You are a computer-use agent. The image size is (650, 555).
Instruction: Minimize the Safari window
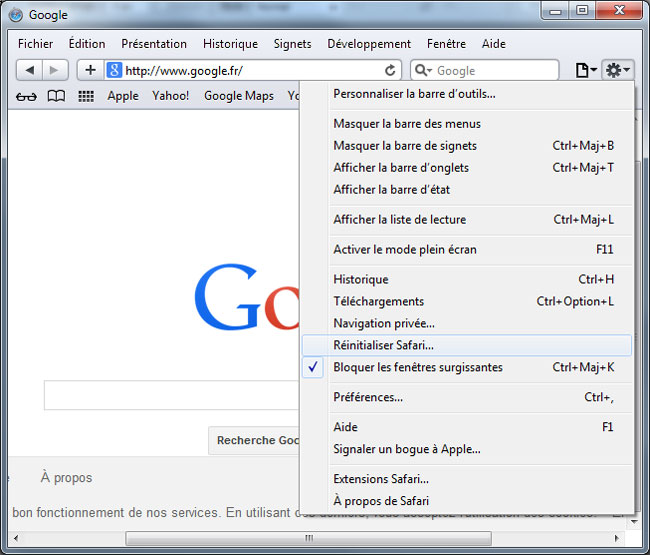[x=555, y=11]
